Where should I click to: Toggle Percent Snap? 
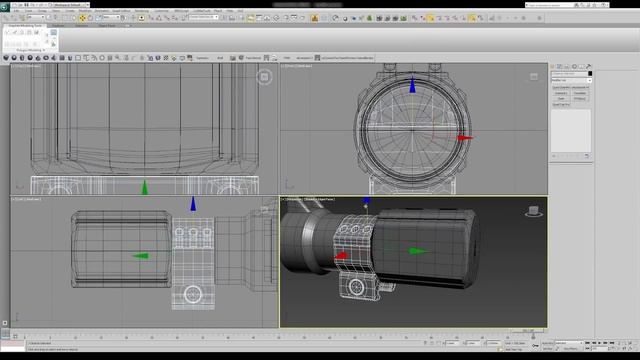click(167, 18)
